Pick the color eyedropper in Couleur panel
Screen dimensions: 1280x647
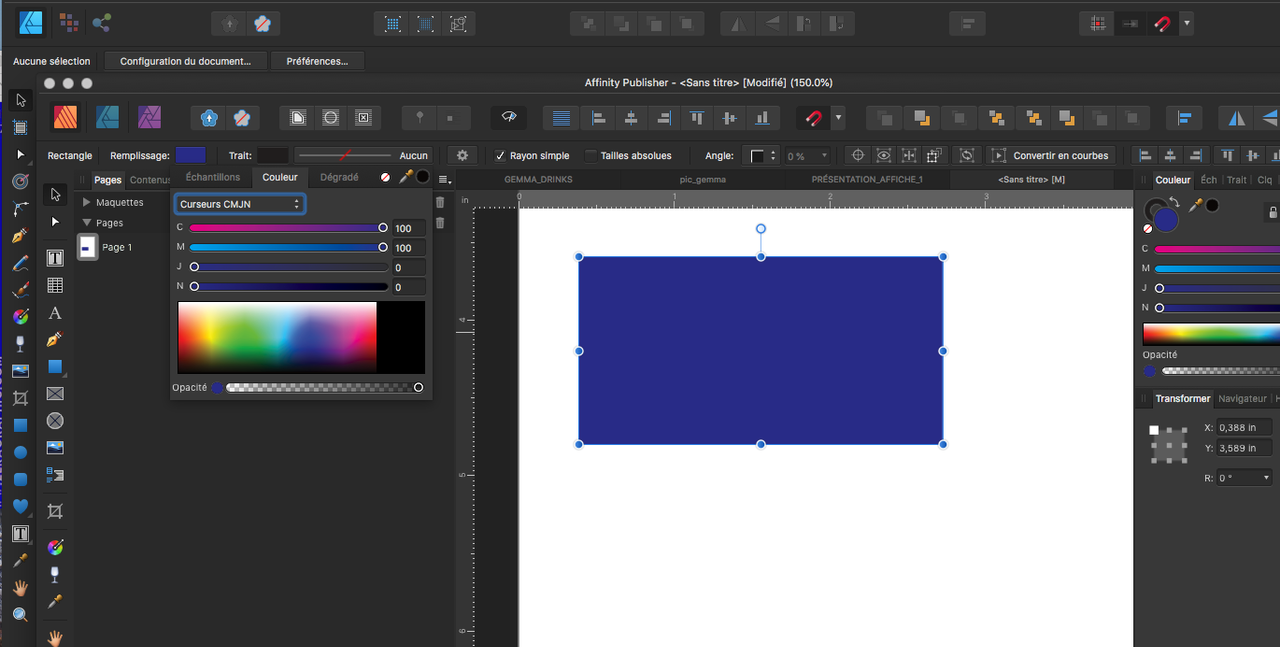point(1195,205)
